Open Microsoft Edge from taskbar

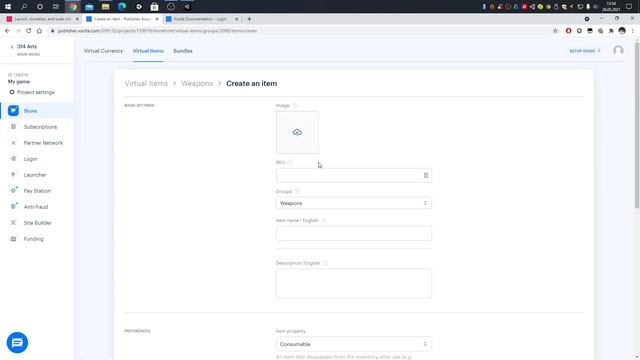[122, 7]
